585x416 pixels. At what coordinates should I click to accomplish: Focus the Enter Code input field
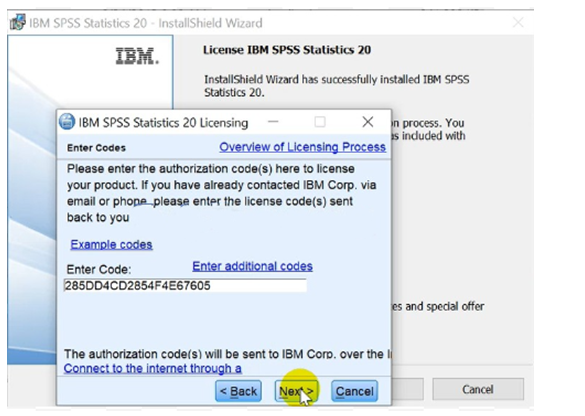click(185, 285)
